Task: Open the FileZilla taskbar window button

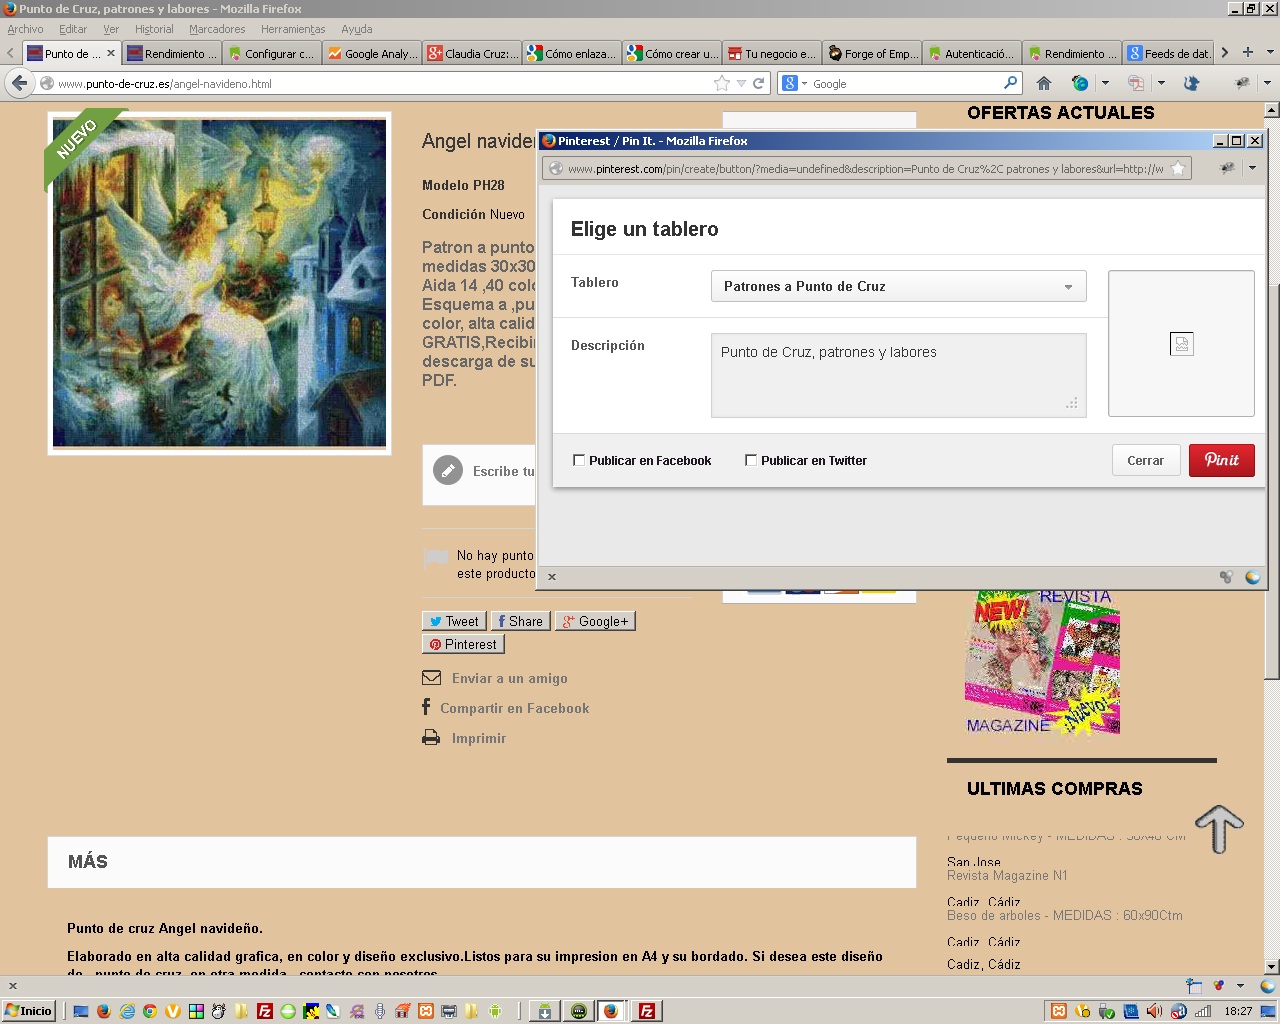Action: (x=647, y=1011)
